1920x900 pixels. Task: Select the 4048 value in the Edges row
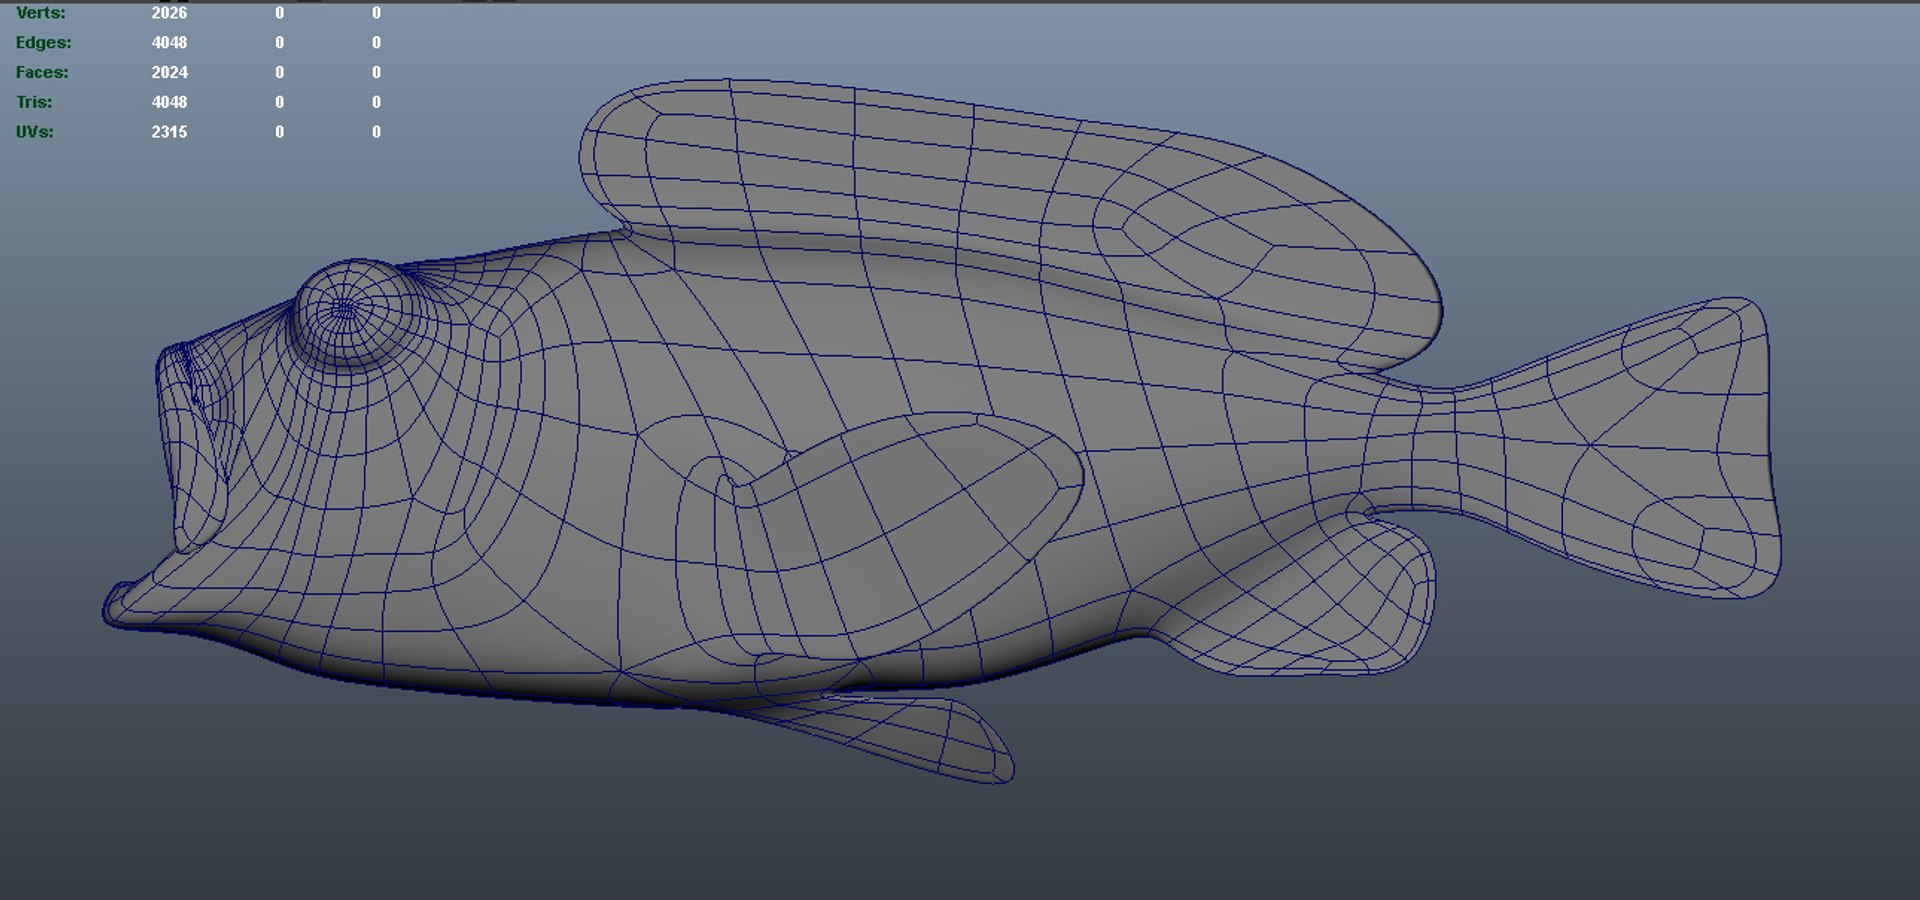[169, 43]
